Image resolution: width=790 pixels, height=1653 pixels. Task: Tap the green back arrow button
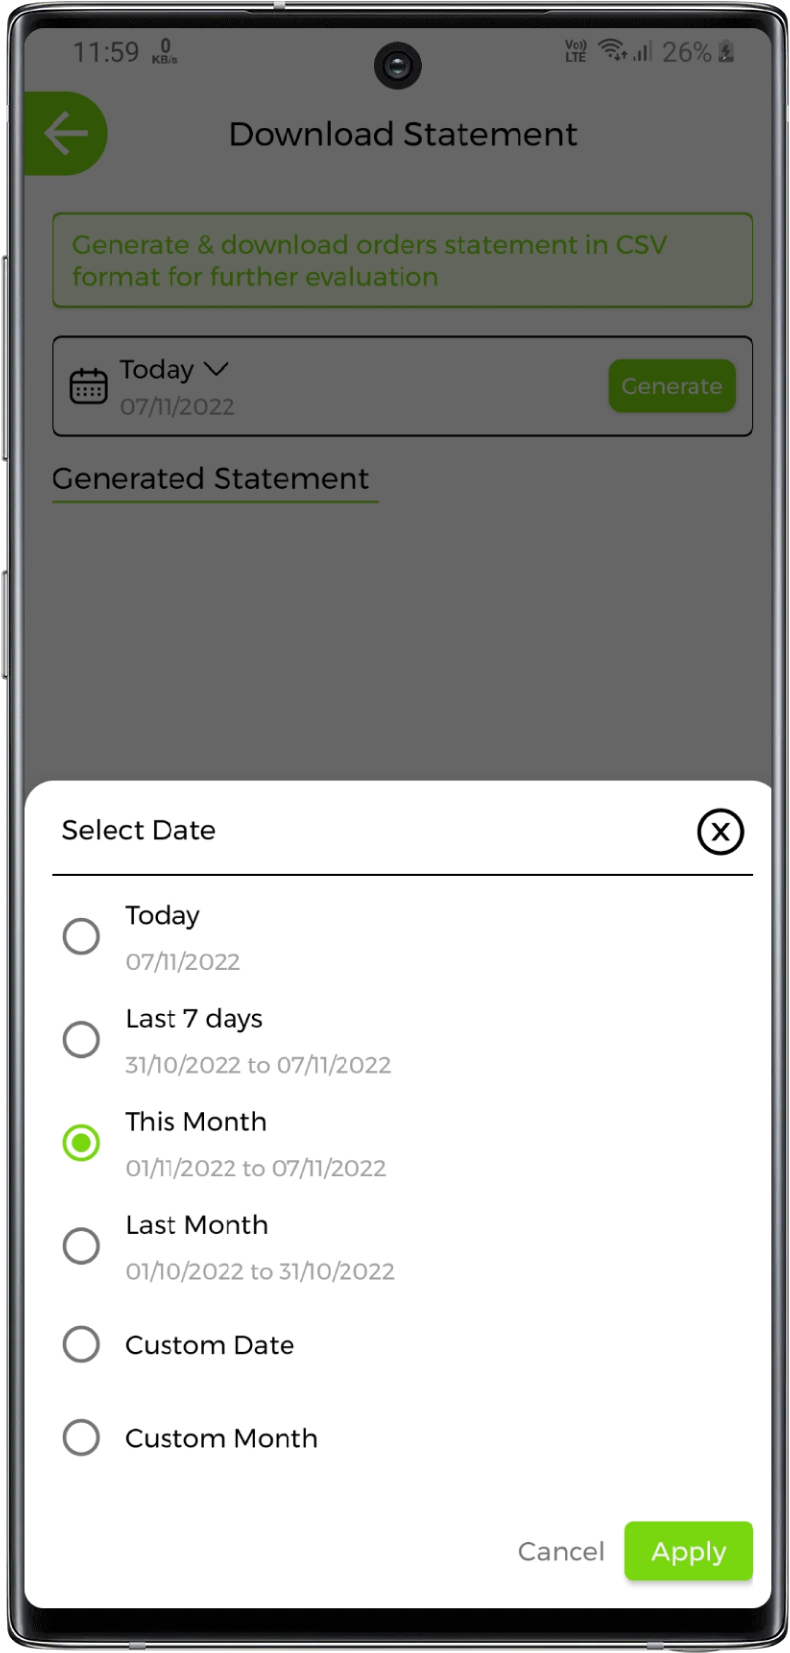pos(66,134)
